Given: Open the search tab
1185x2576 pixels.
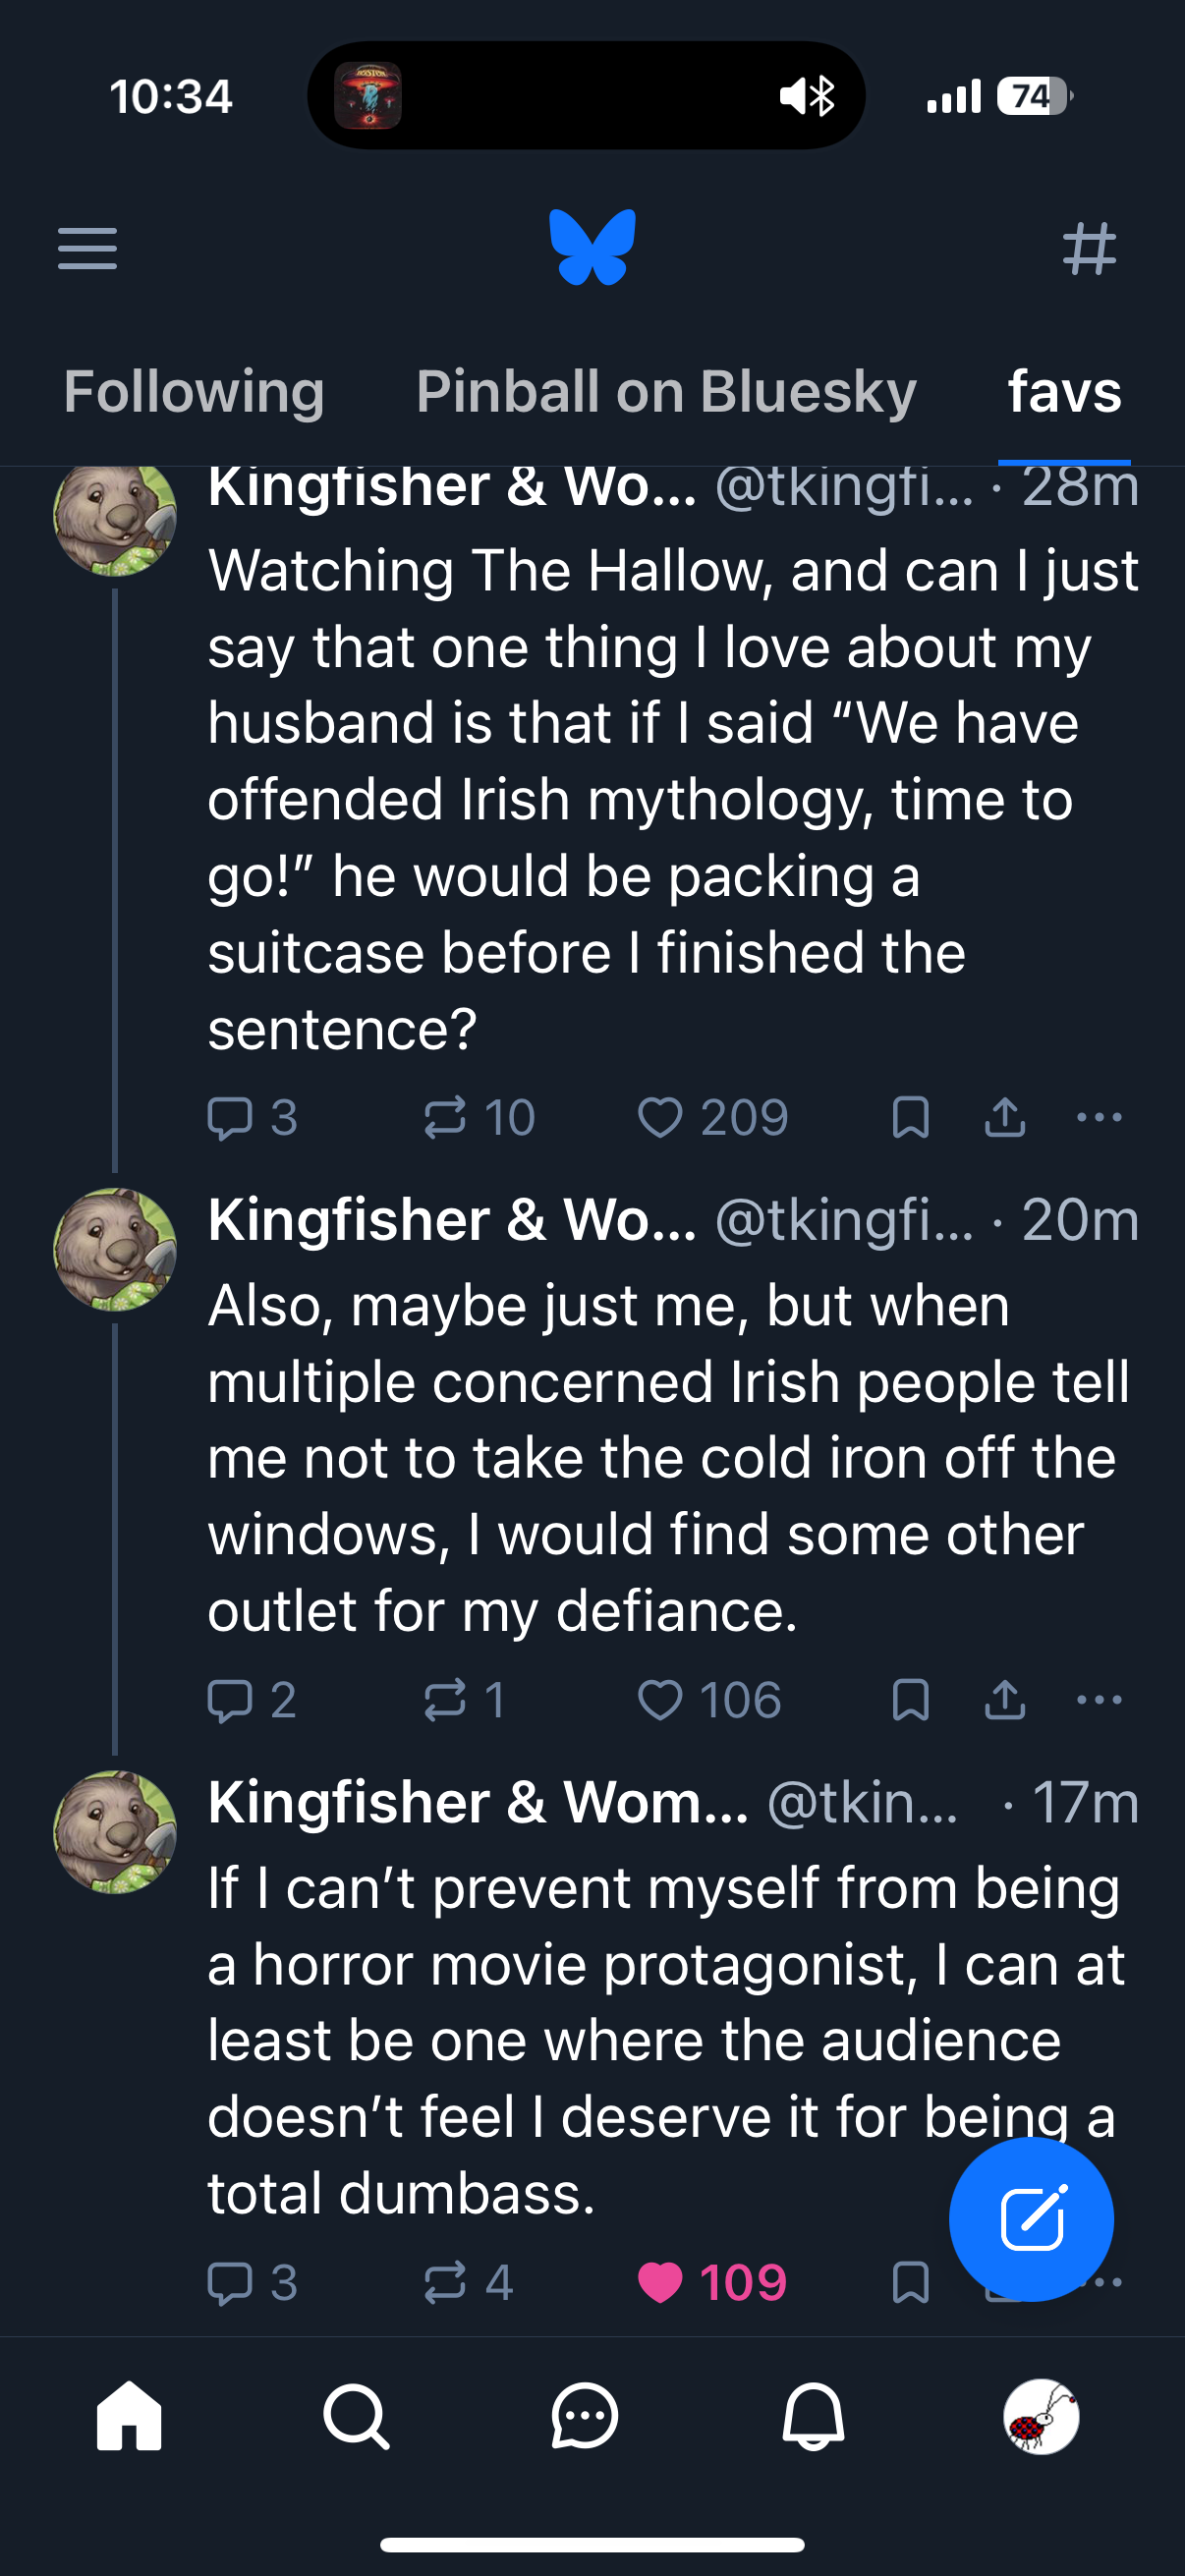Looking at the screenshot, I should tap(356, 2417).
